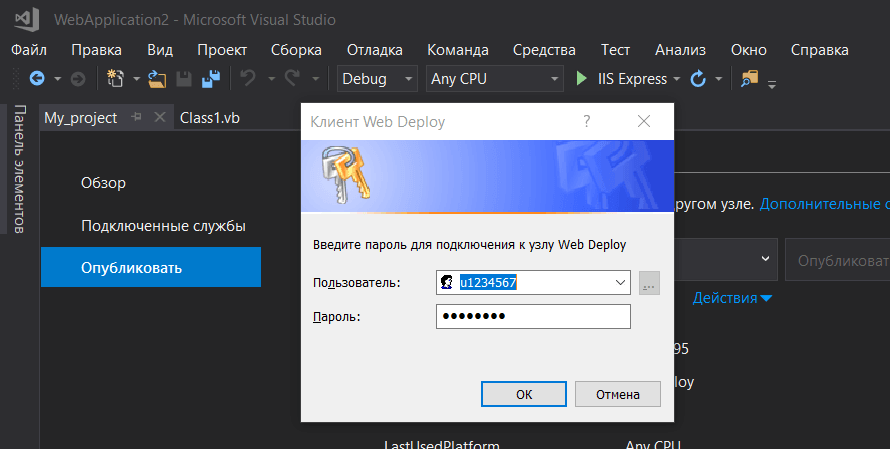Open the Панель элементов side panel
The width and height of the screenshot is (890, 449).
pyautogui.click(x=19, y=169)
